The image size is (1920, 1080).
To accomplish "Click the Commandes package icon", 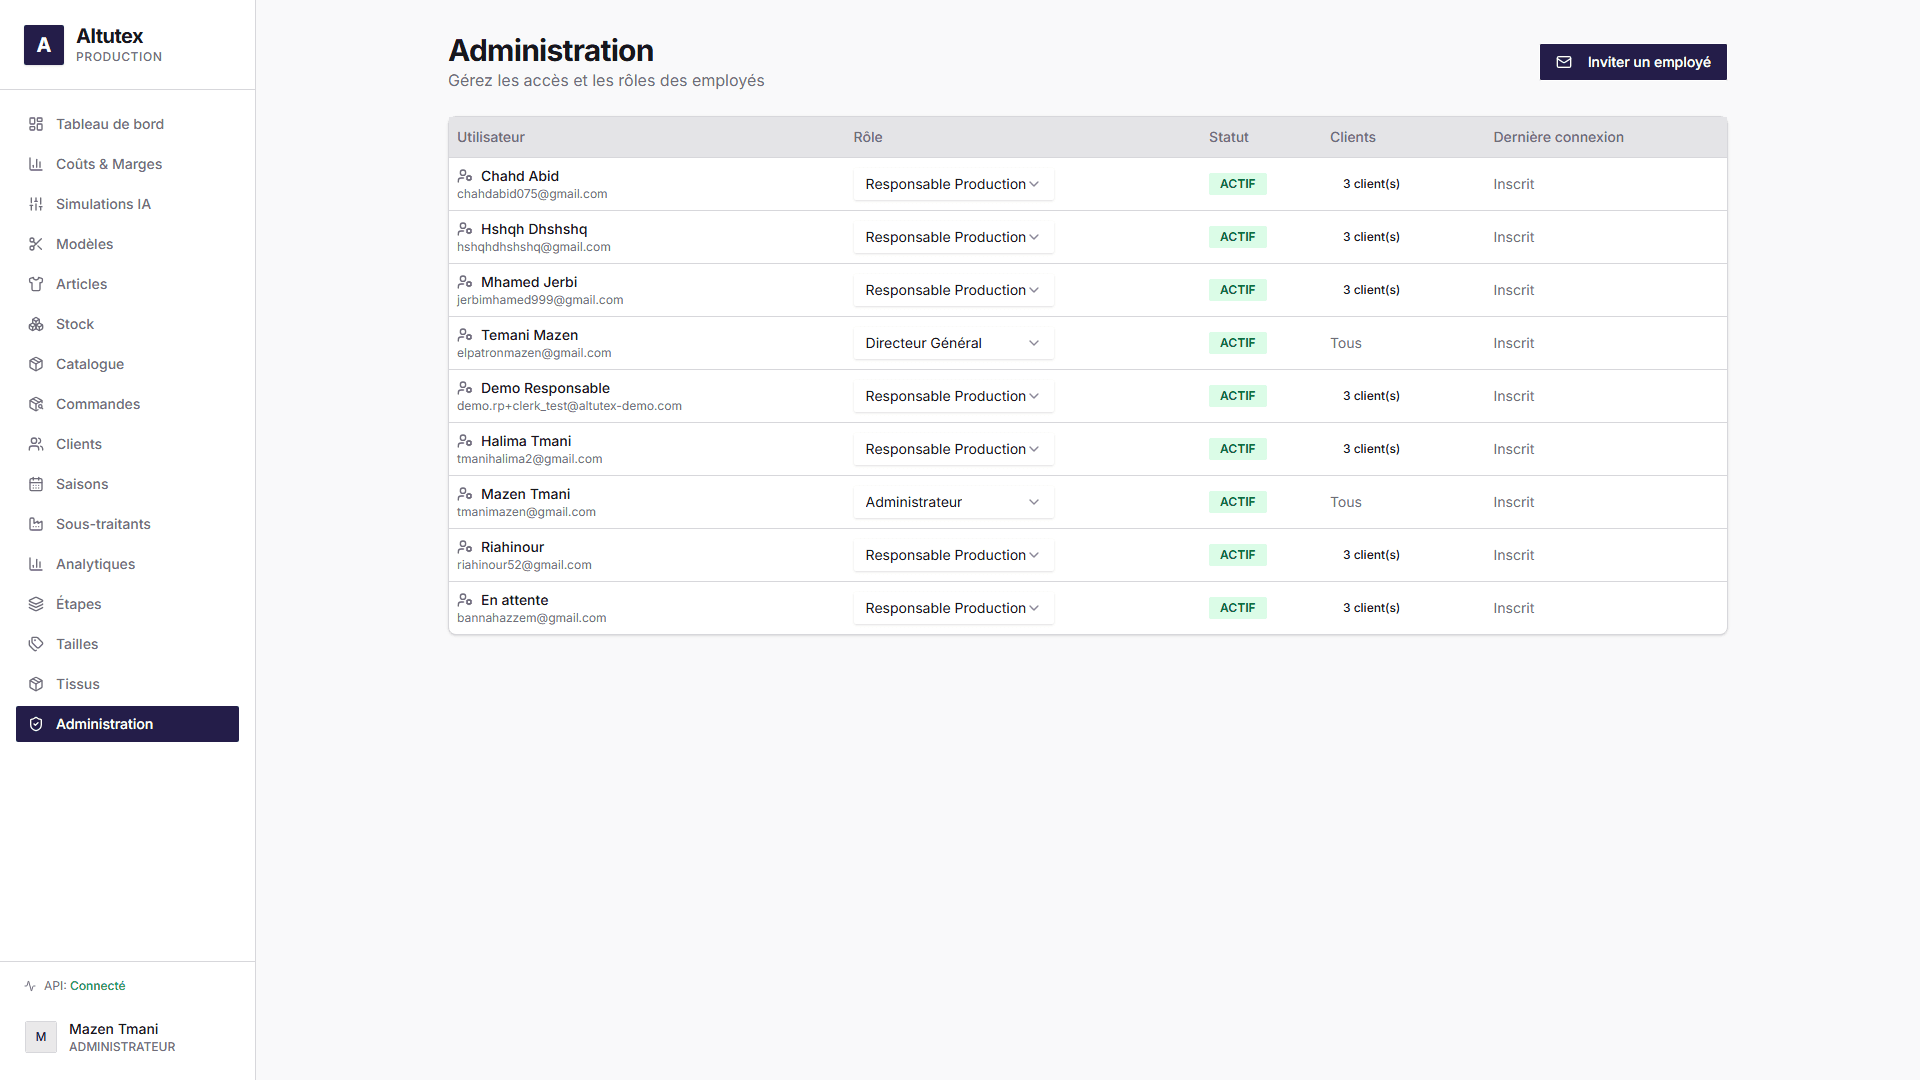I will pyautogui.click(x=36, y=404).
